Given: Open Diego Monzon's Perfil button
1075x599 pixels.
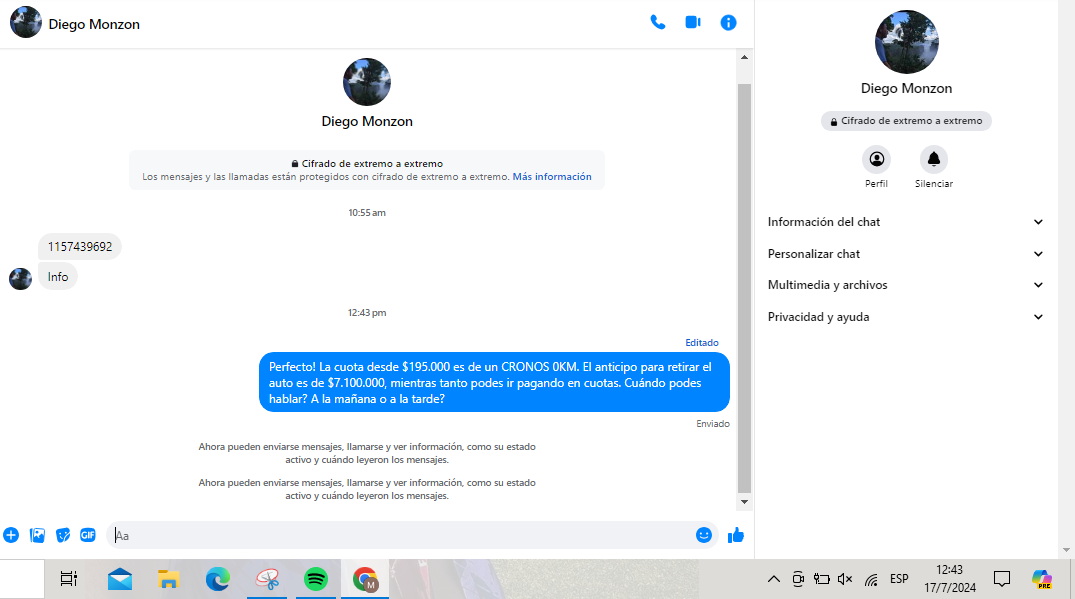Looking at the screenshot, I should (x=876, y=159).
